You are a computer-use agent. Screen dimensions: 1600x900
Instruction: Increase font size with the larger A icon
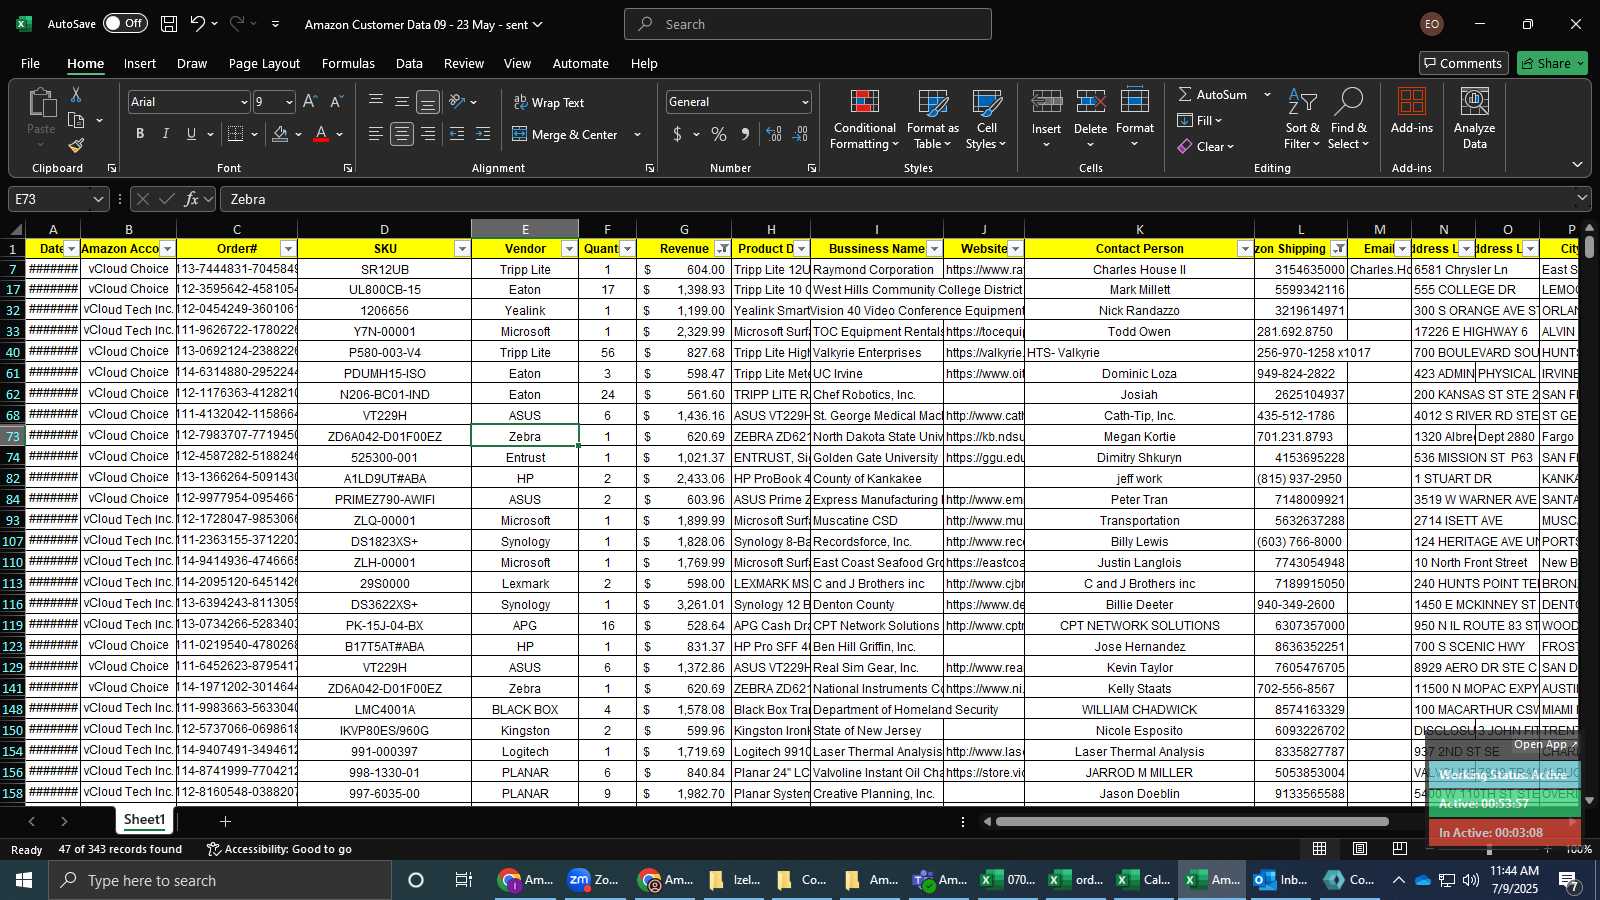(x=310, y=102)
